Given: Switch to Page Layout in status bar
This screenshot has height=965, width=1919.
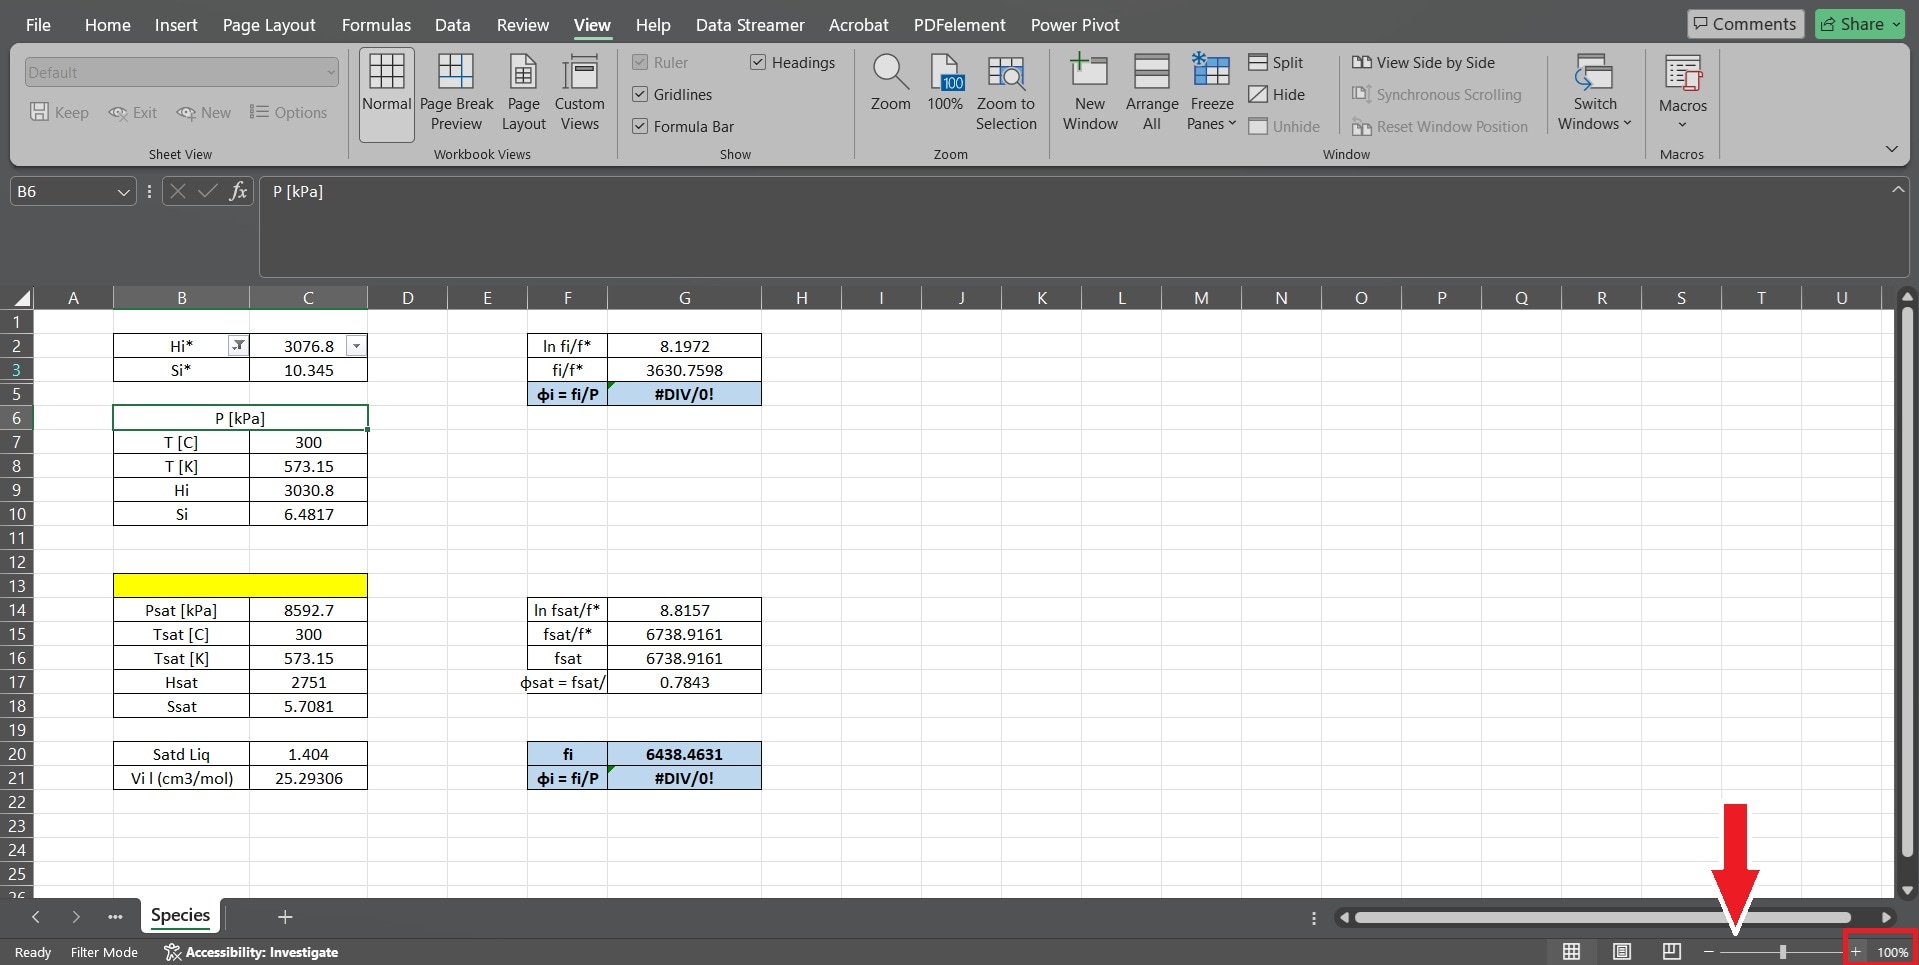Looking at the screenshot, I should click(x=1622, y=952).
